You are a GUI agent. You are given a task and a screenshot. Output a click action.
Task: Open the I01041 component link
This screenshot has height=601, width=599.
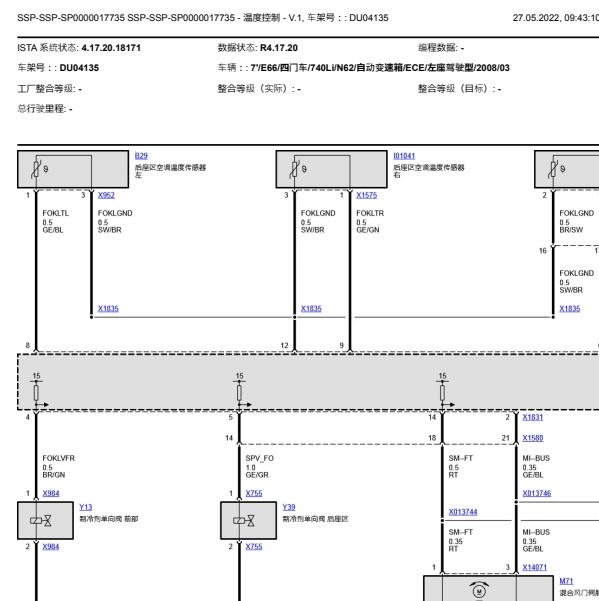pos(404,156)
